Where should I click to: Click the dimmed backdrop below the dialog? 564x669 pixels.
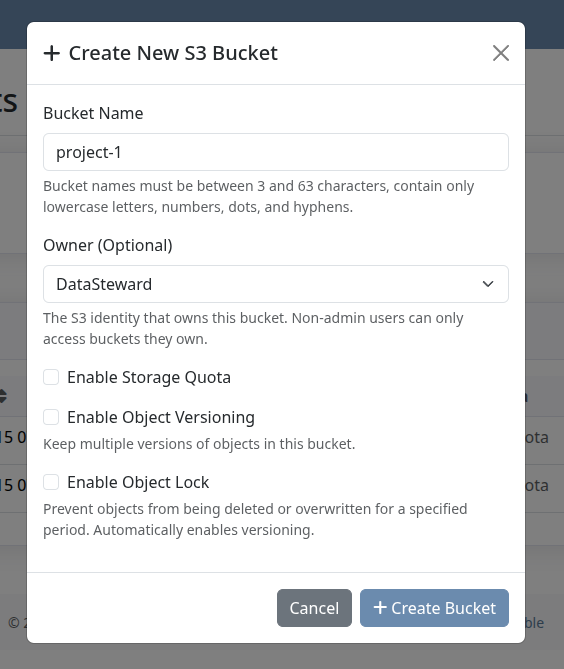pos(282,656)
